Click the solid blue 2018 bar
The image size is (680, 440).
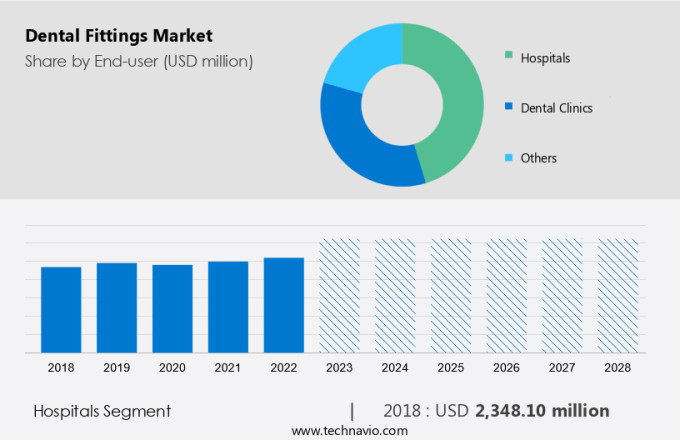pyautogui.click(x=61, y=309)
